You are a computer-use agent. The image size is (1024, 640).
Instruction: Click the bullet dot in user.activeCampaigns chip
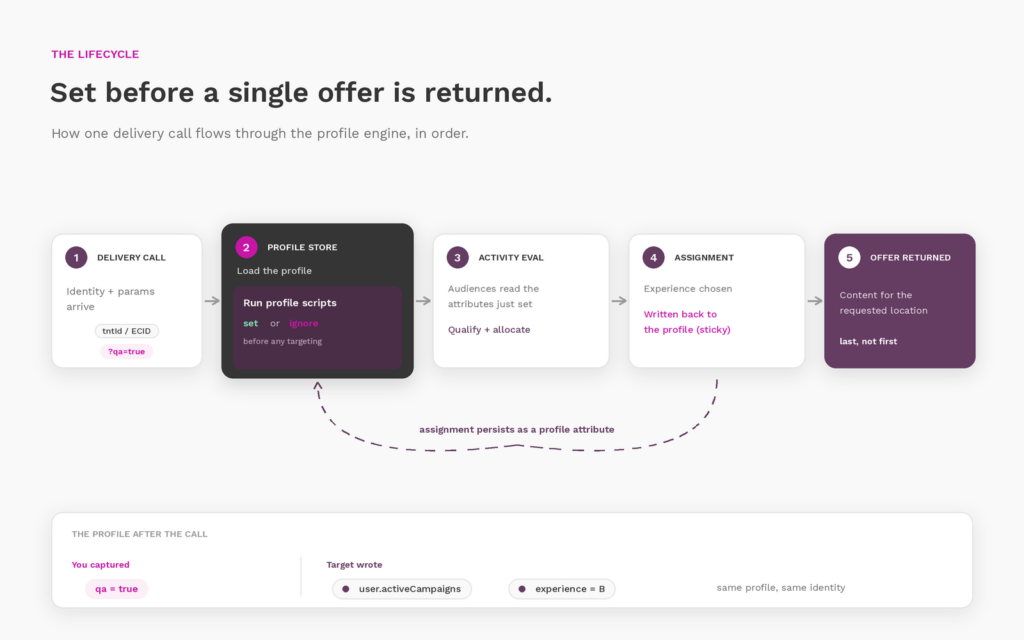coord(345,589)
